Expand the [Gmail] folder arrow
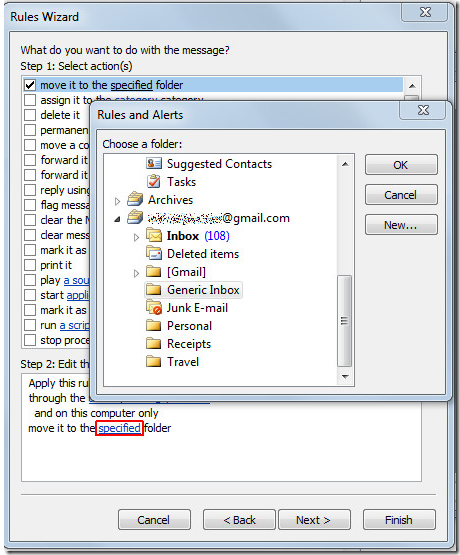Viewport: 460px width, 555px height. pyautogui.click(x=136, y=273)
